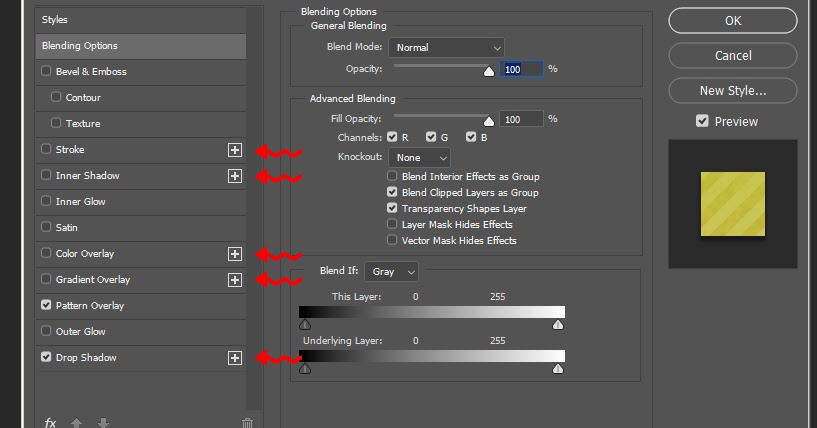Enable the Outer Glow checkbox
817x428 pixels.
point(46,331)
